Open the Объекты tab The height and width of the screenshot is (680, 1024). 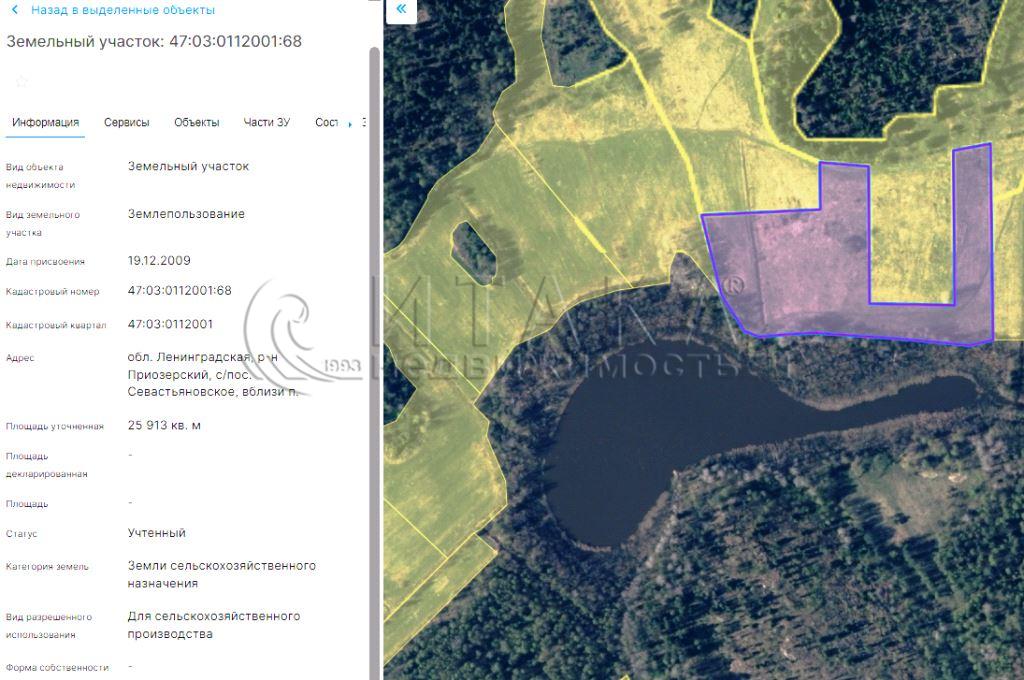(x=196, y=122)
